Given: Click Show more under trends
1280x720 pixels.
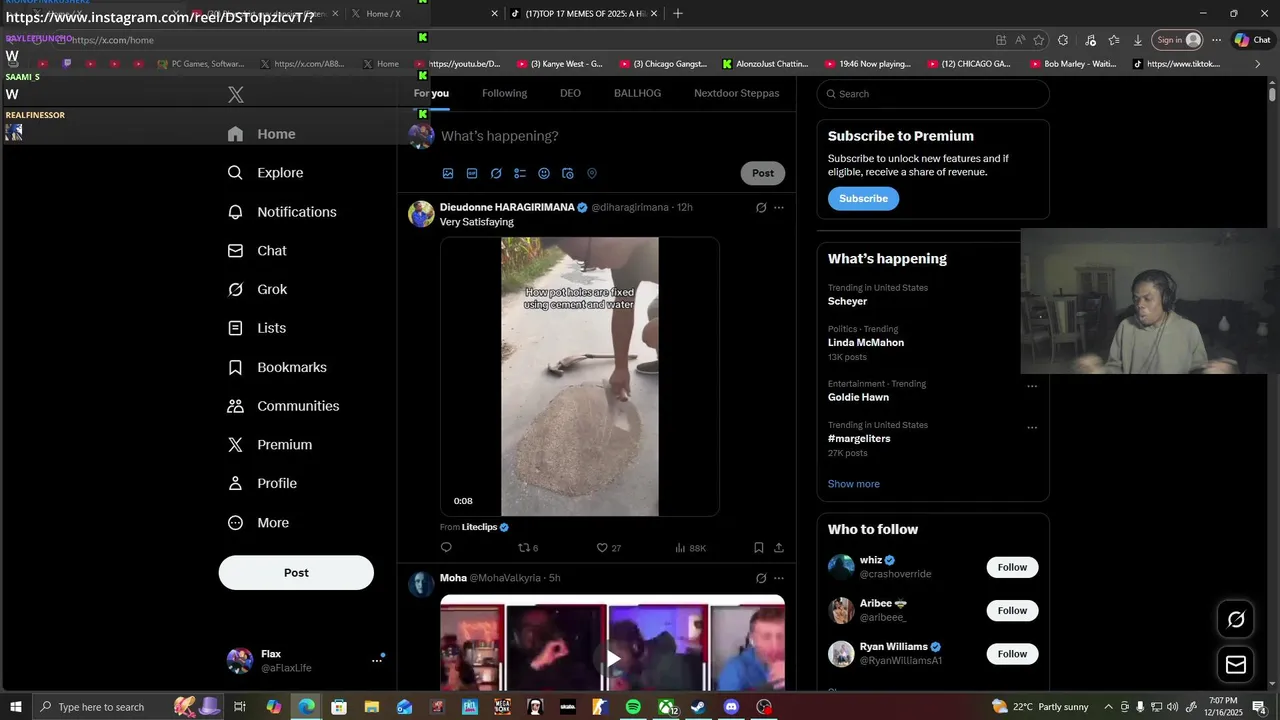Looking at the screenshot, I should point(854,484).
